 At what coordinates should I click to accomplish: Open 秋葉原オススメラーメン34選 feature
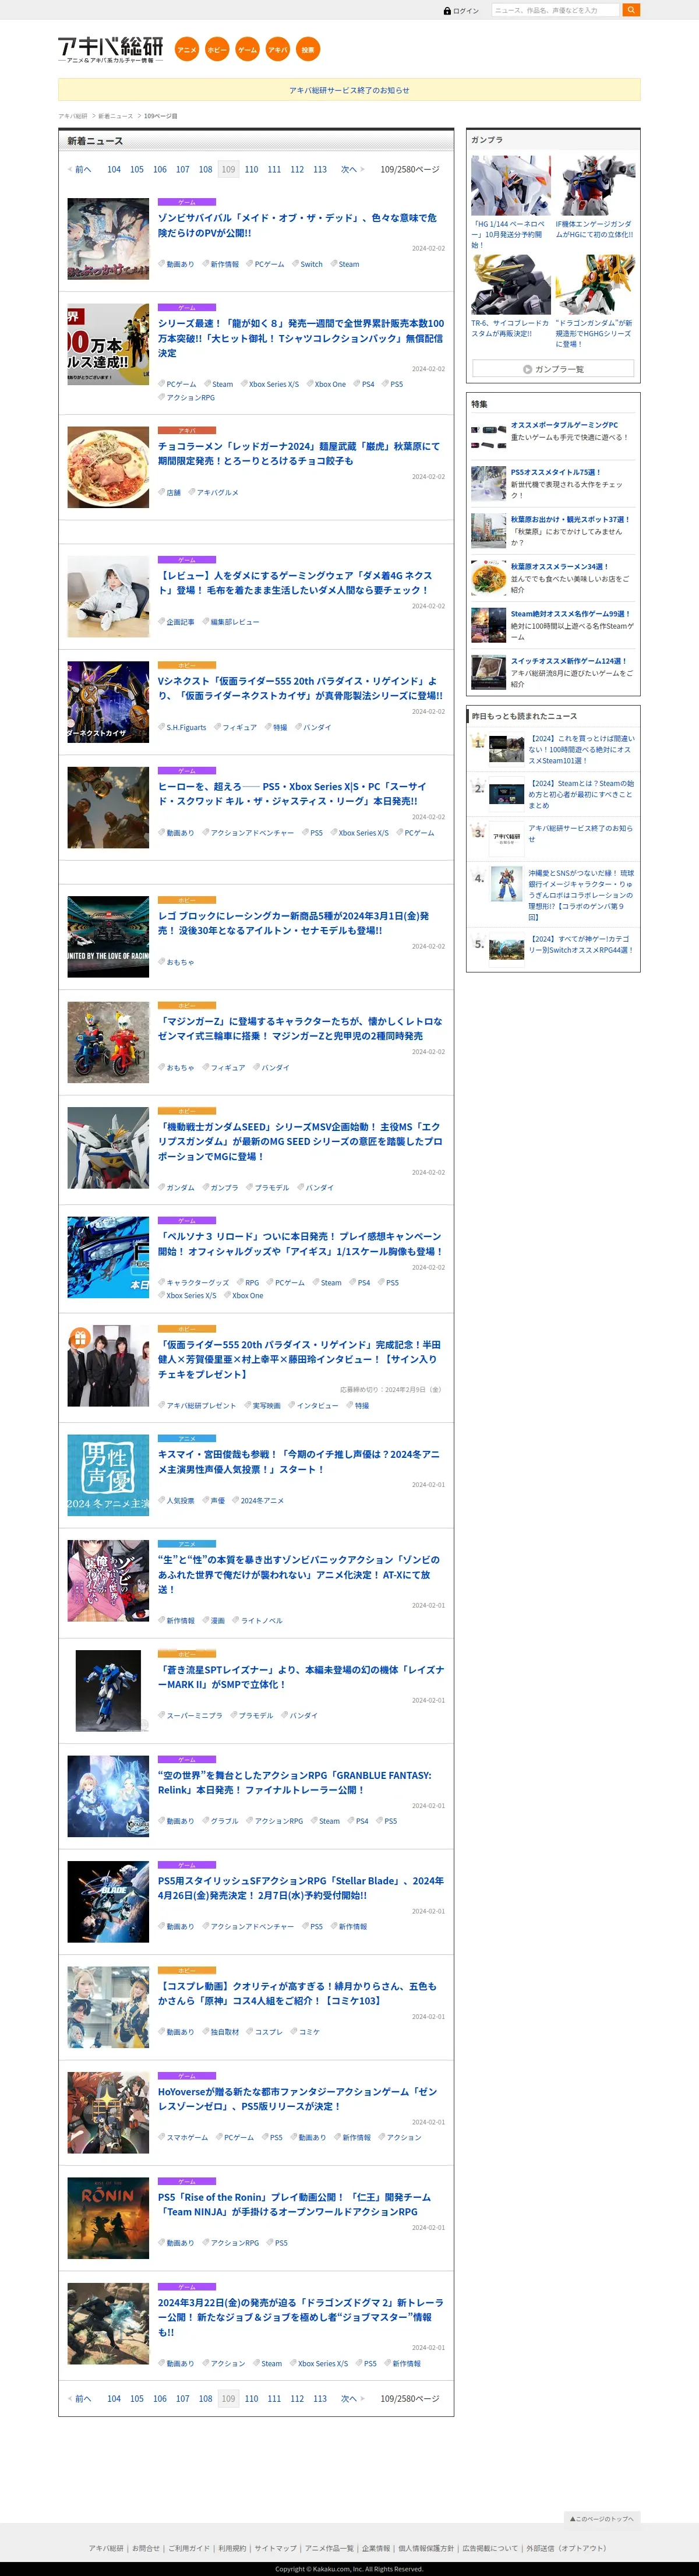559,567
